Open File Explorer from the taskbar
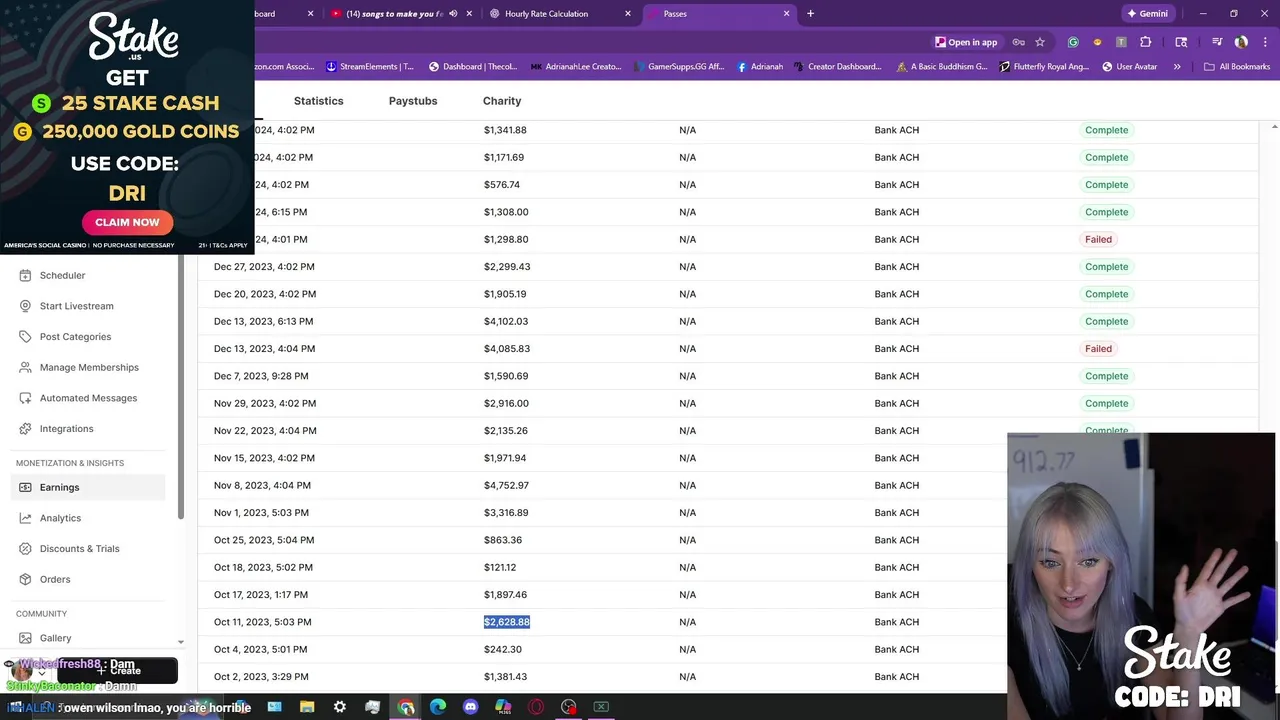Image resolution: width=1280 pixels, height=720 pixels. 307,707
